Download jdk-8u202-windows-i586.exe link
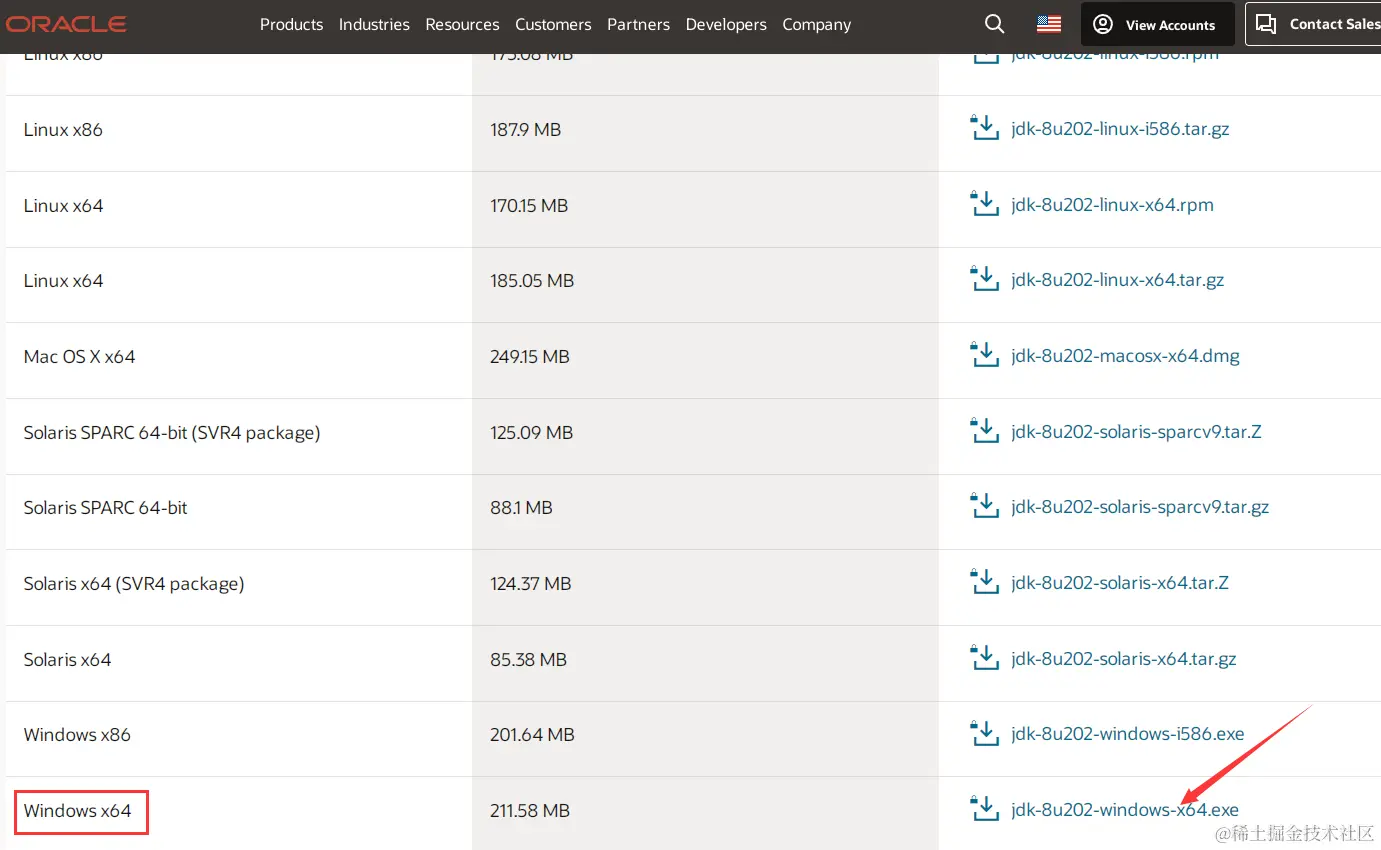 [1128, 734]
